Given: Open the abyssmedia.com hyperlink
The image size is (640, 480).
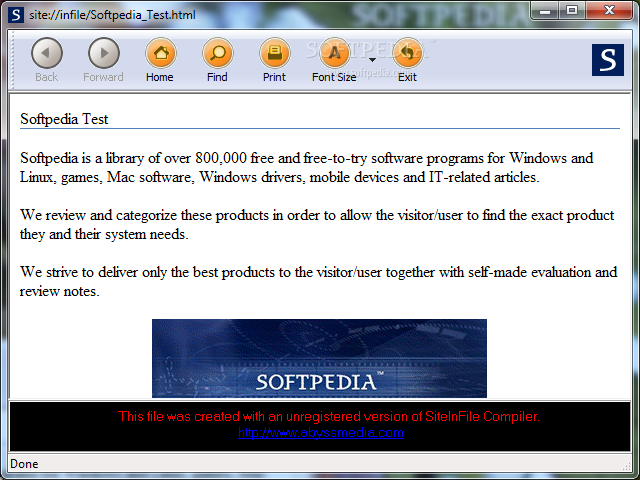Looking at the screenshot, I should point(321,433).
